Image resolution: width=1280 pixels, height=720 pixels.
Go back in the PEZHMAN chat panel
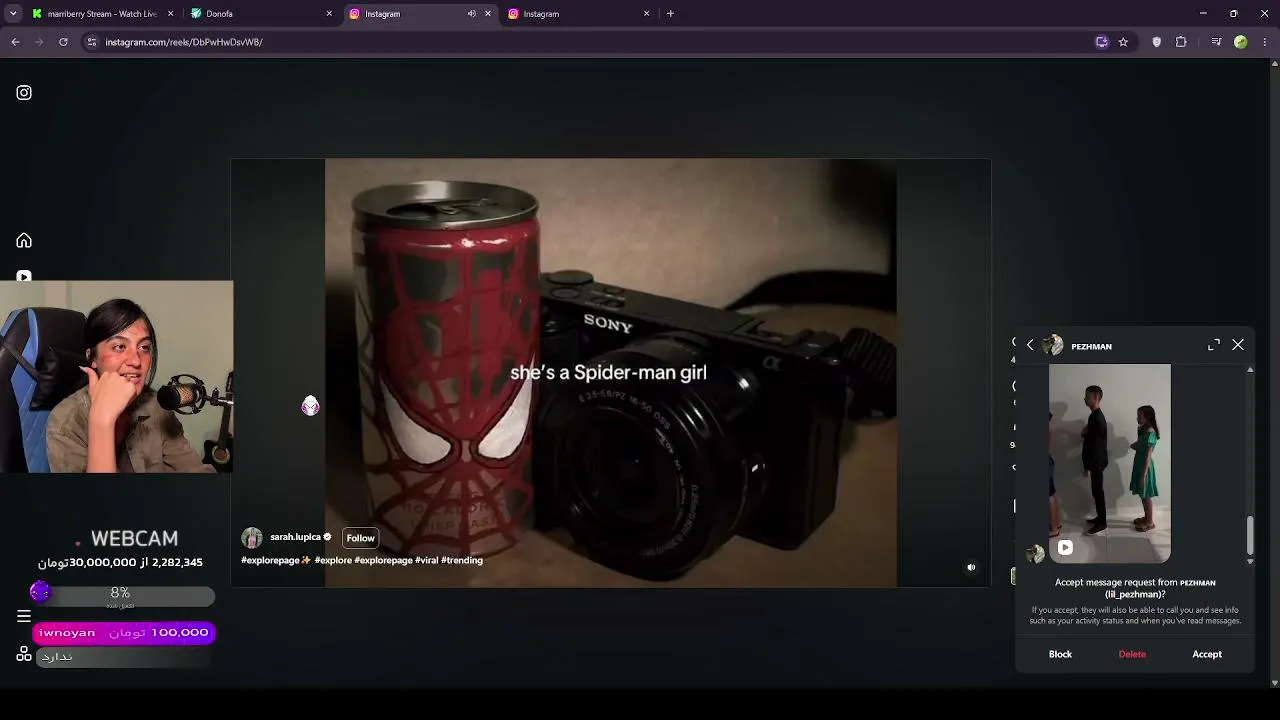1030,345
